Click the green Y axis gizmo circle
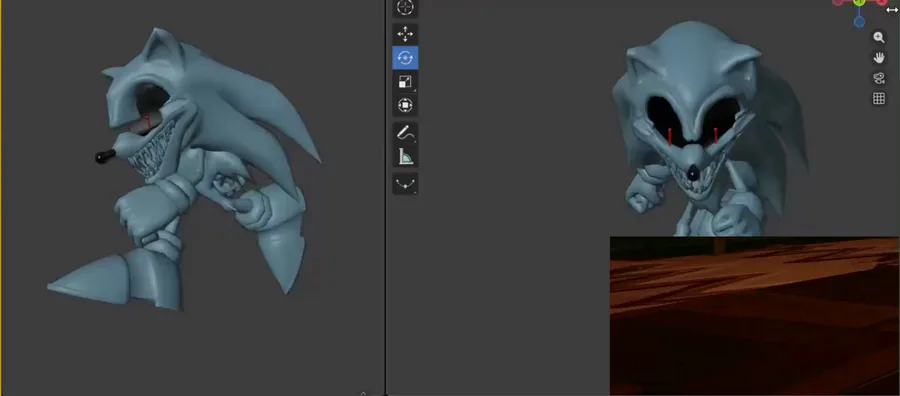 [x=859, y=2]
